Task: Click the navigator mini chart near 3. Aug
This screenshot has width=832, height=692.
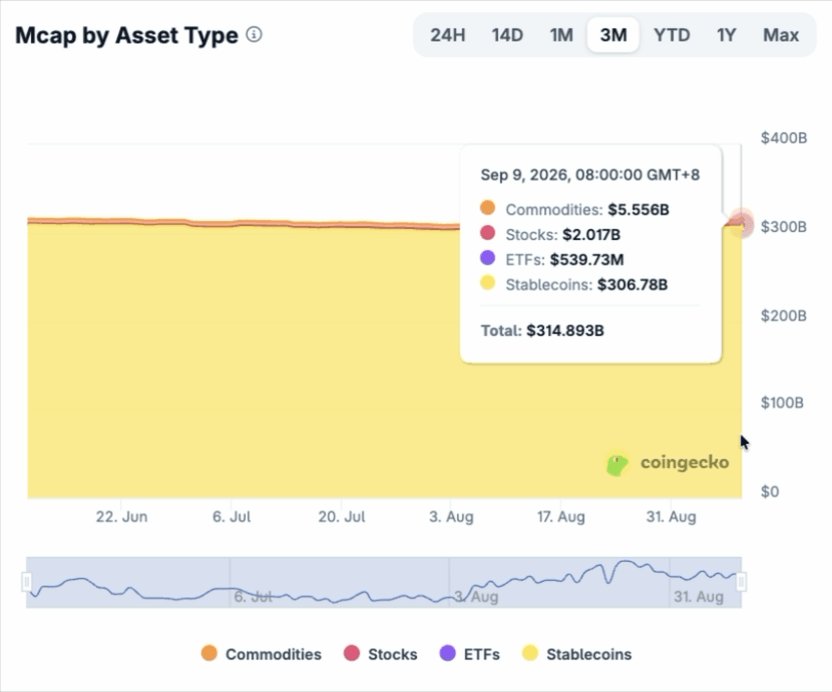Action: [476, 596]
